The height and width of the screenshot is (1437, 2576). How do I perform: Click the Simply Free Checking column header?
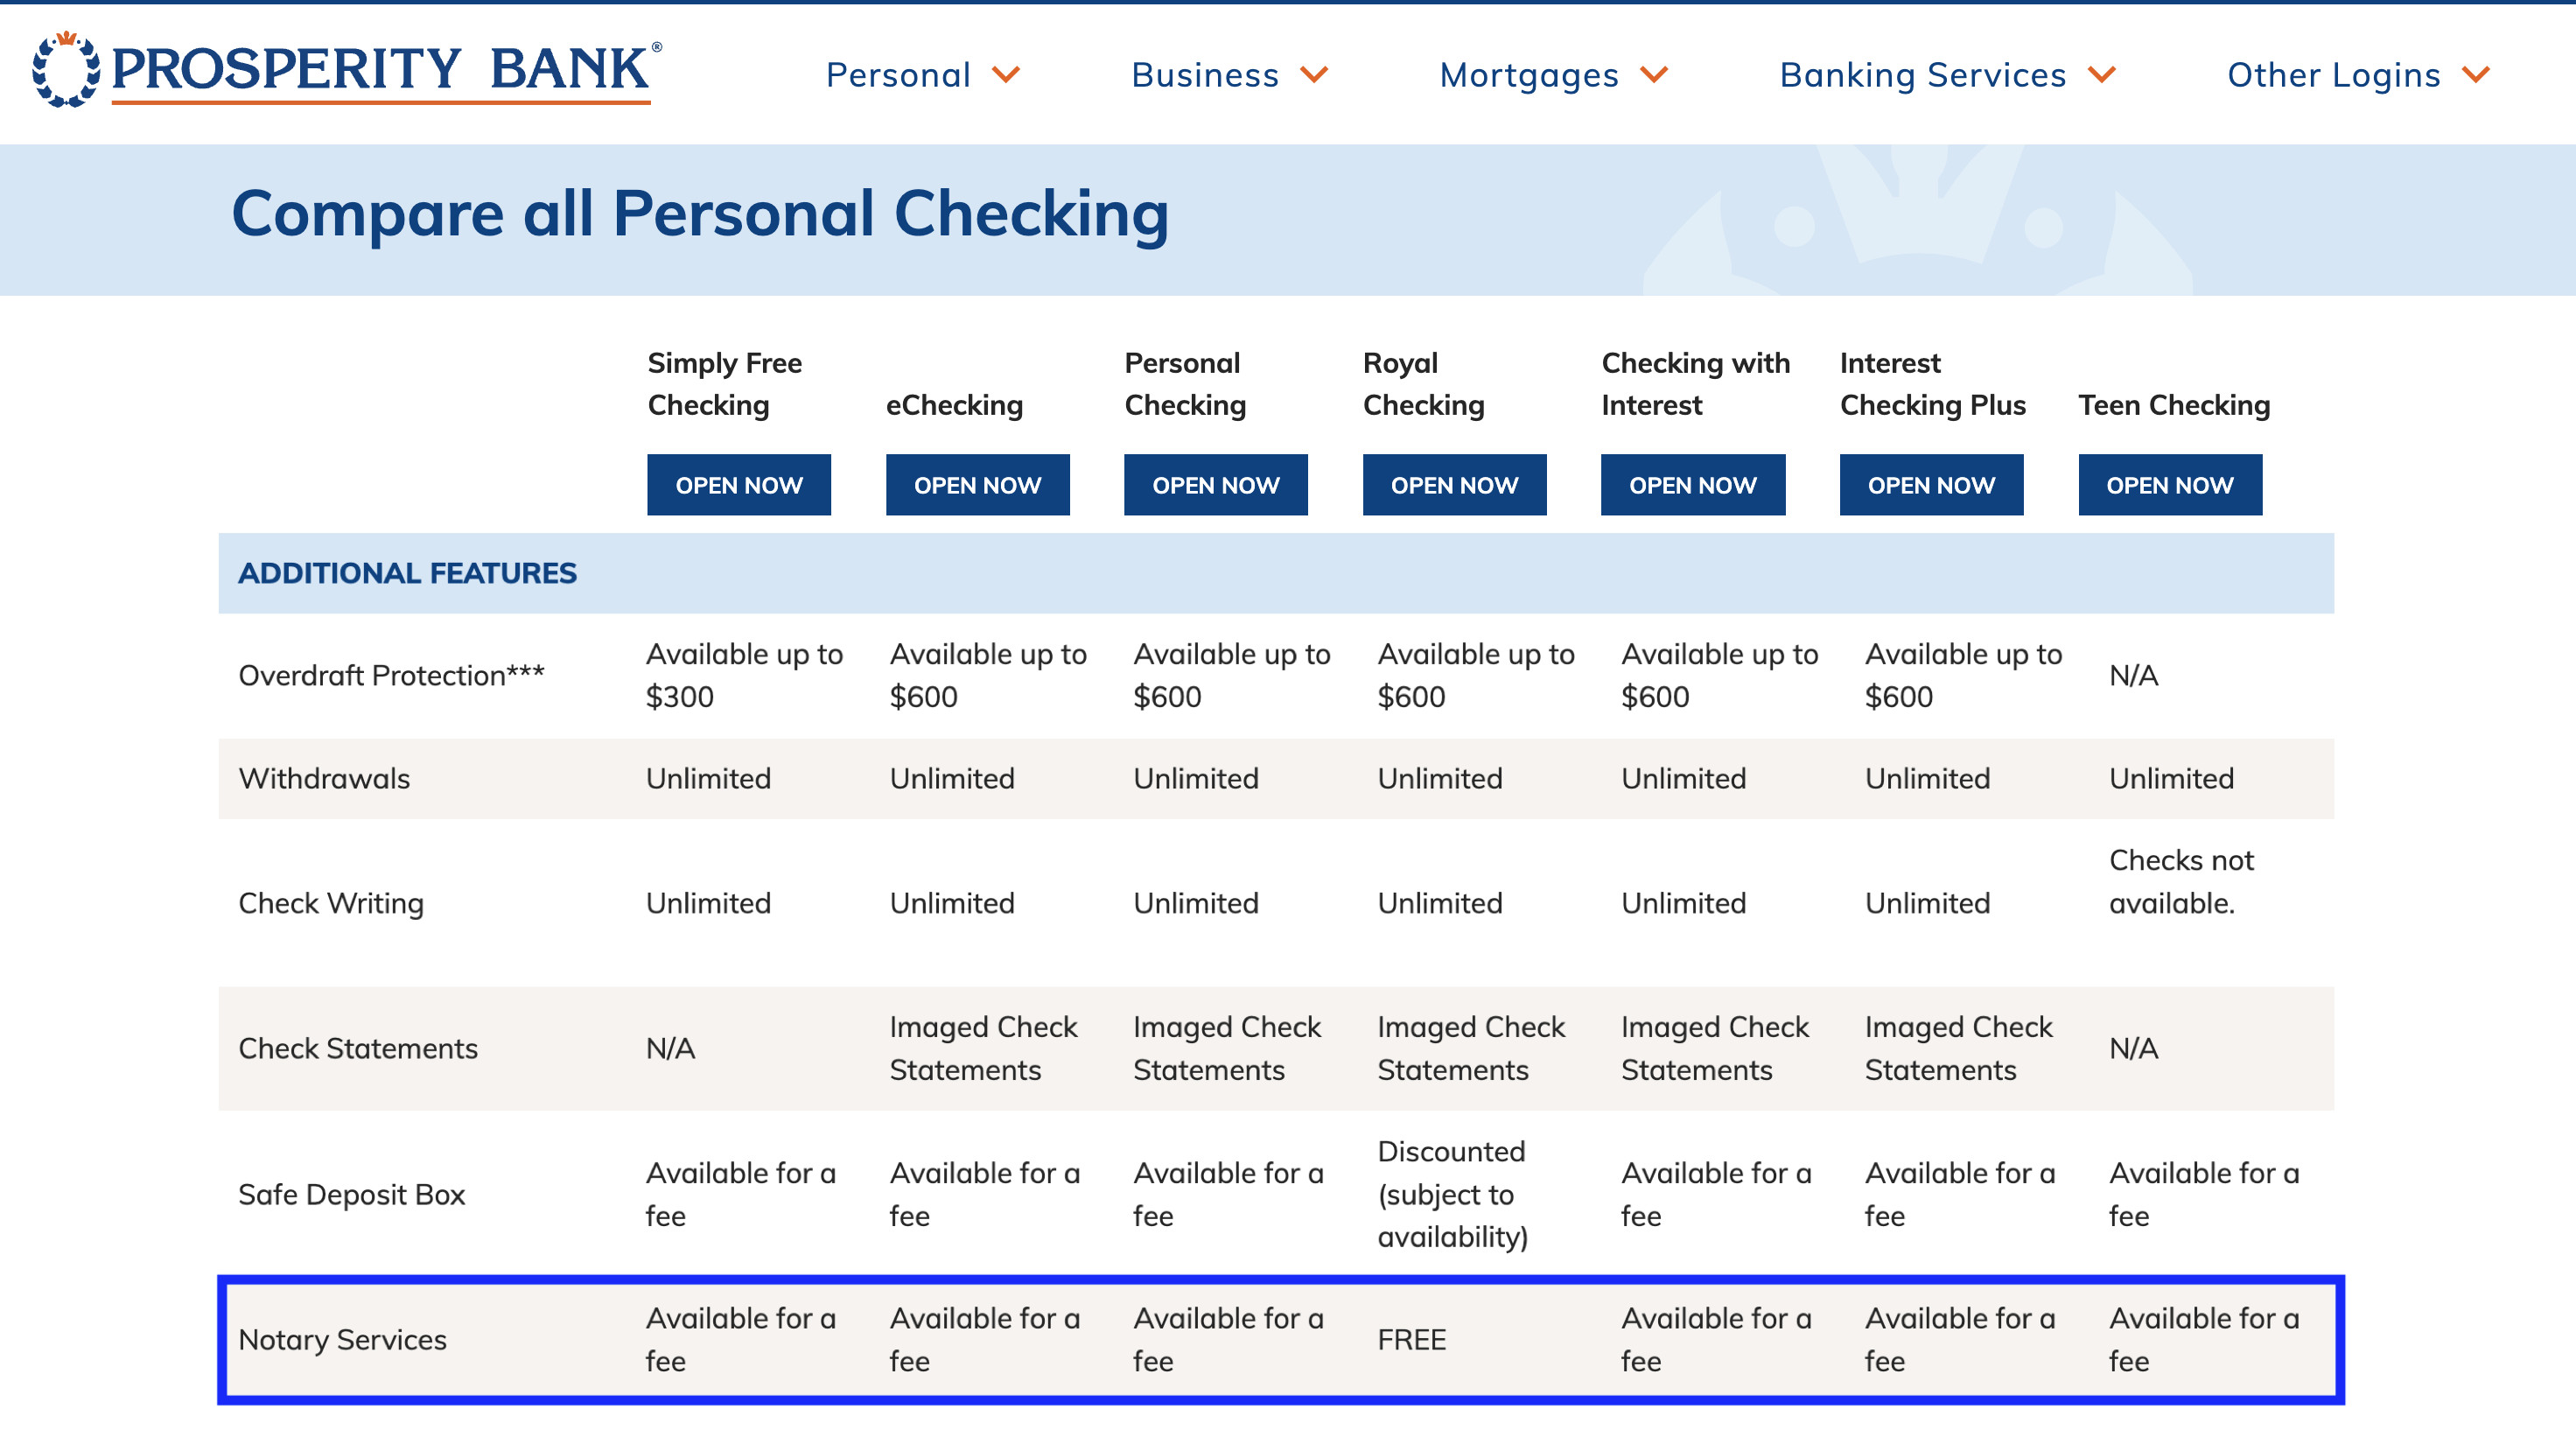(724, 384)
